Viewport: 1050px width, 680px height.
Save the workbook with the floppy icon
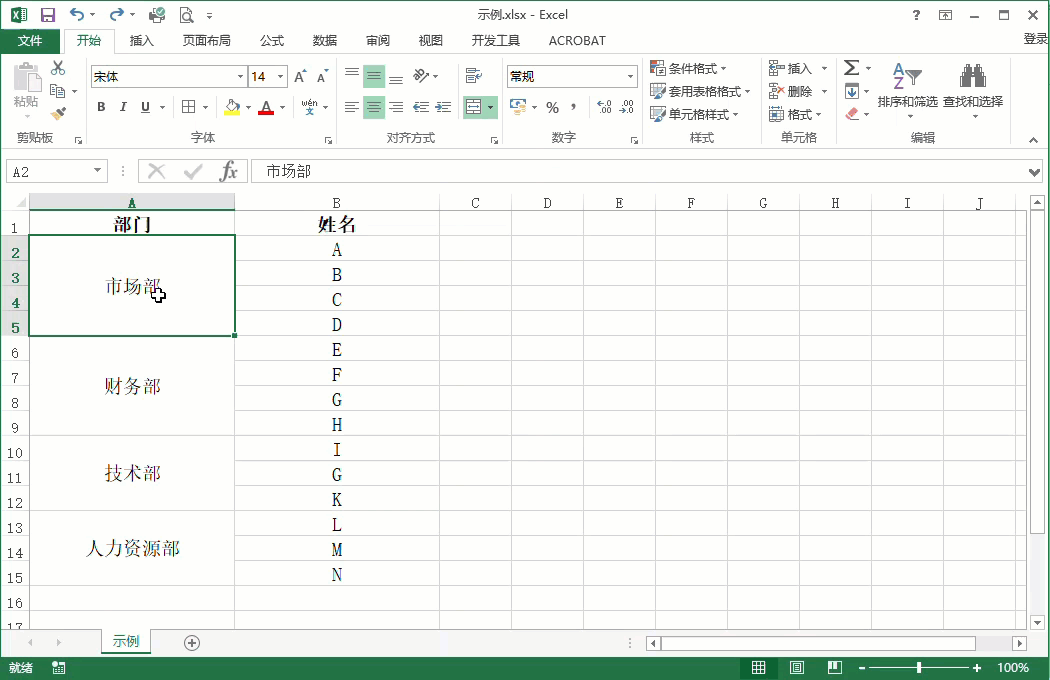[48, 15]
